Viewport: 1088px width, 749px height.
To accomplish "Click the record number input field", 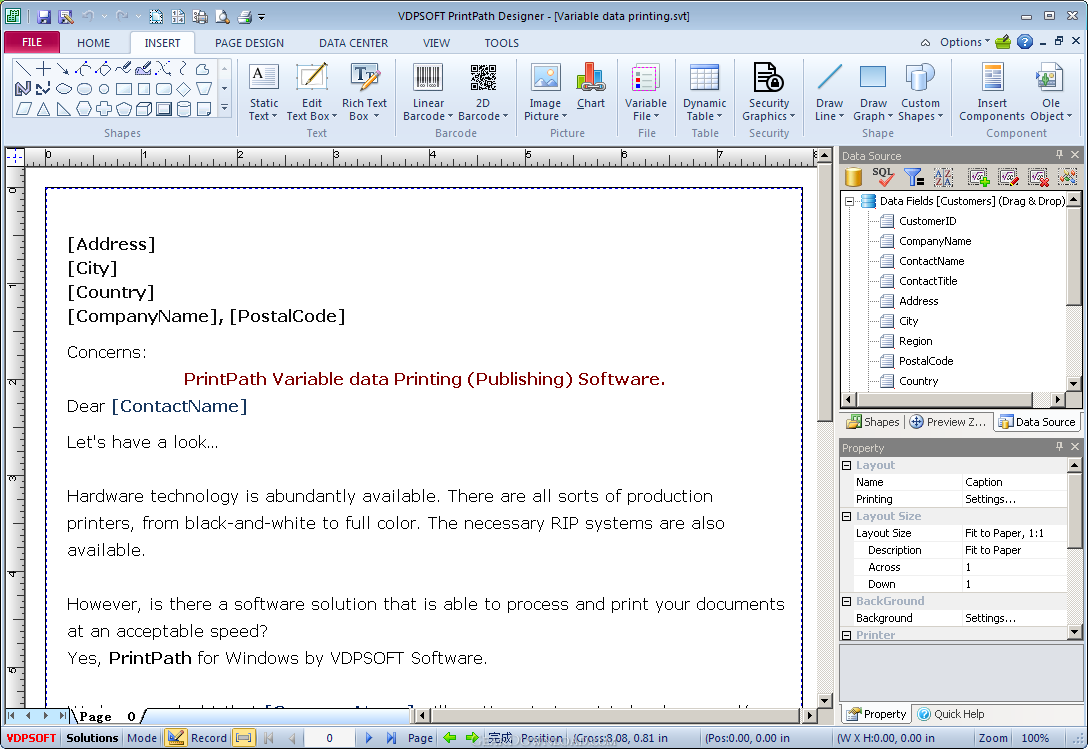I will coord(329,738).
